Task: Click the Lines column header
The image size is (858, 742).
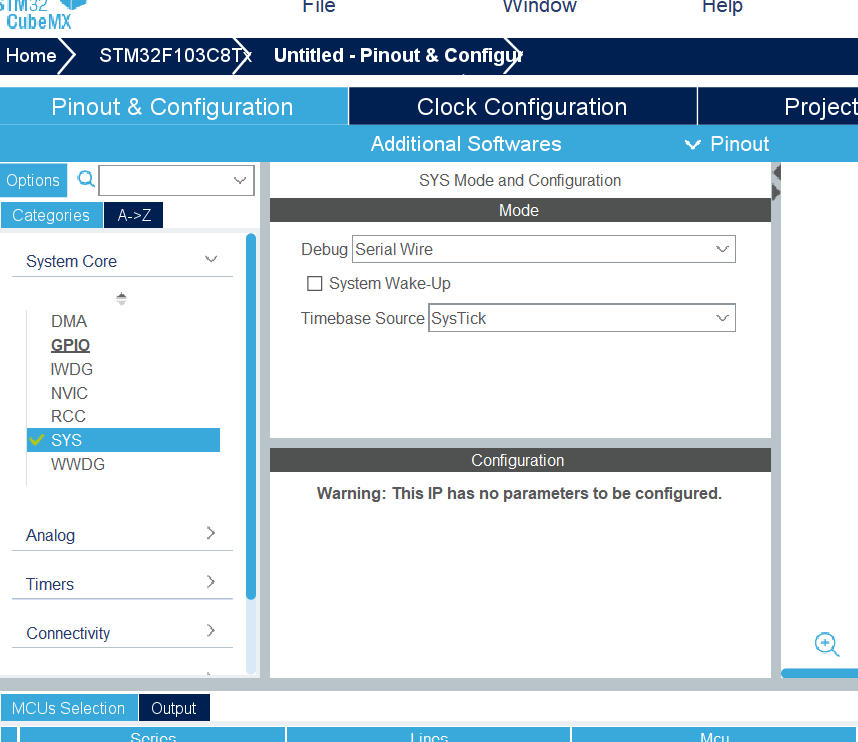Action: pyautogui.click(x=429, y=735)
